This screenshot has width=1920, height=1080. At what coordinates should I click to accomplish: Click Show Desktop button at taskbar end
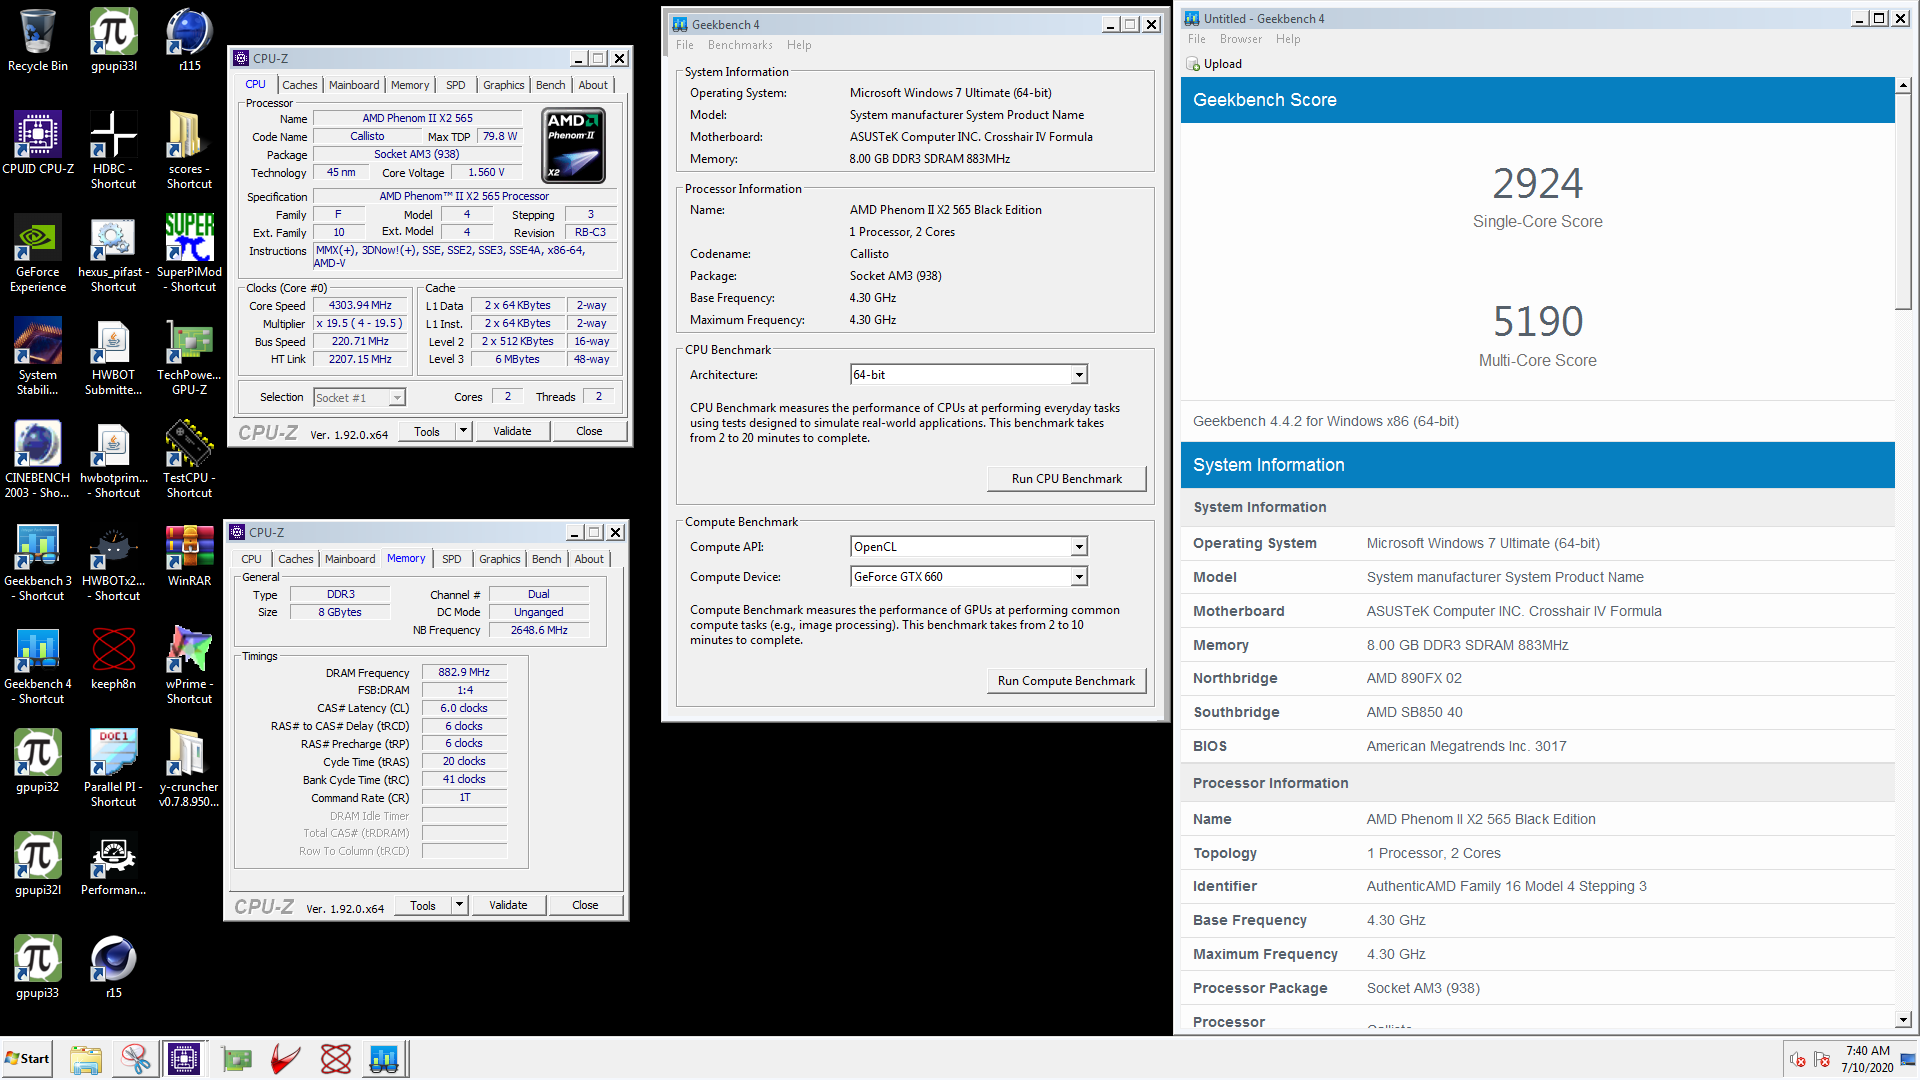coord(1910,1058)
